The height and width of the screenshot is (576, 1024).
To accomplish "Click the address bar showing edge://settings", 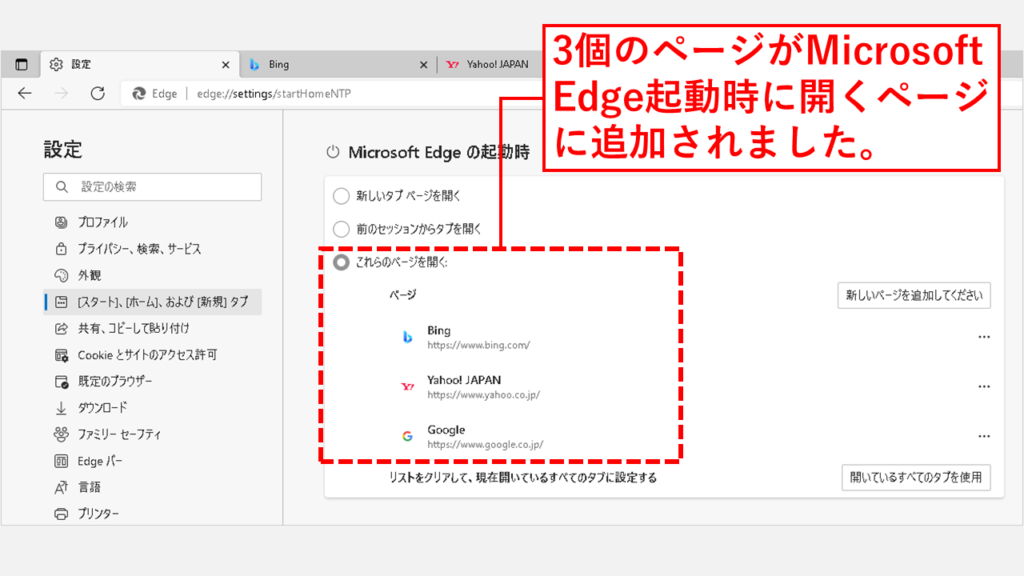I will click(330, 93).
